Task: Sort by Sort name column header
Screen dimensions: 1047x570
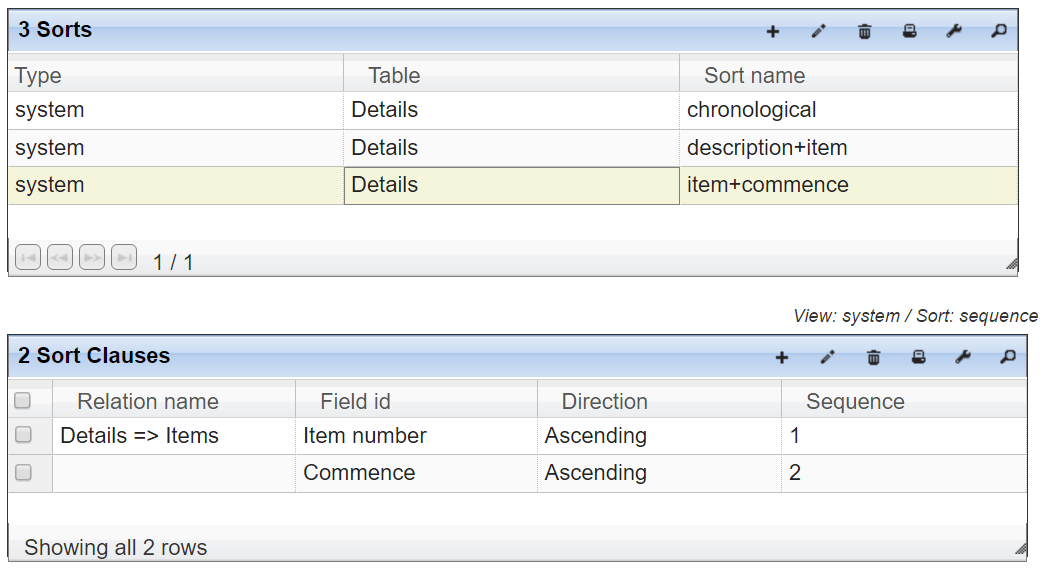Action: tap(849, 75)
